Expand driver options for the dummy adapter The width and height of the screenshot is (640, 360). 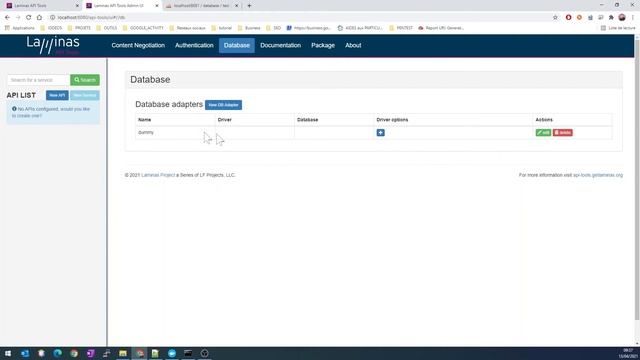380,133
